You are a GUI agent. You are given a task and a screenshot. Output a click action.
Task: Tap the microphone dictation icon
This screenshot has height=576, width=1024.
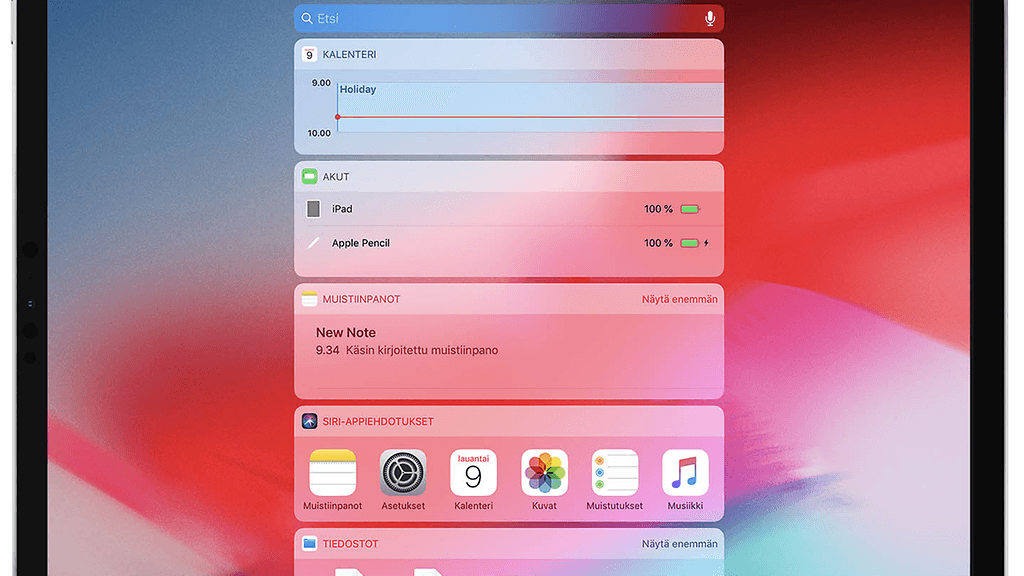pyautogui.click(x=710, y=18)
